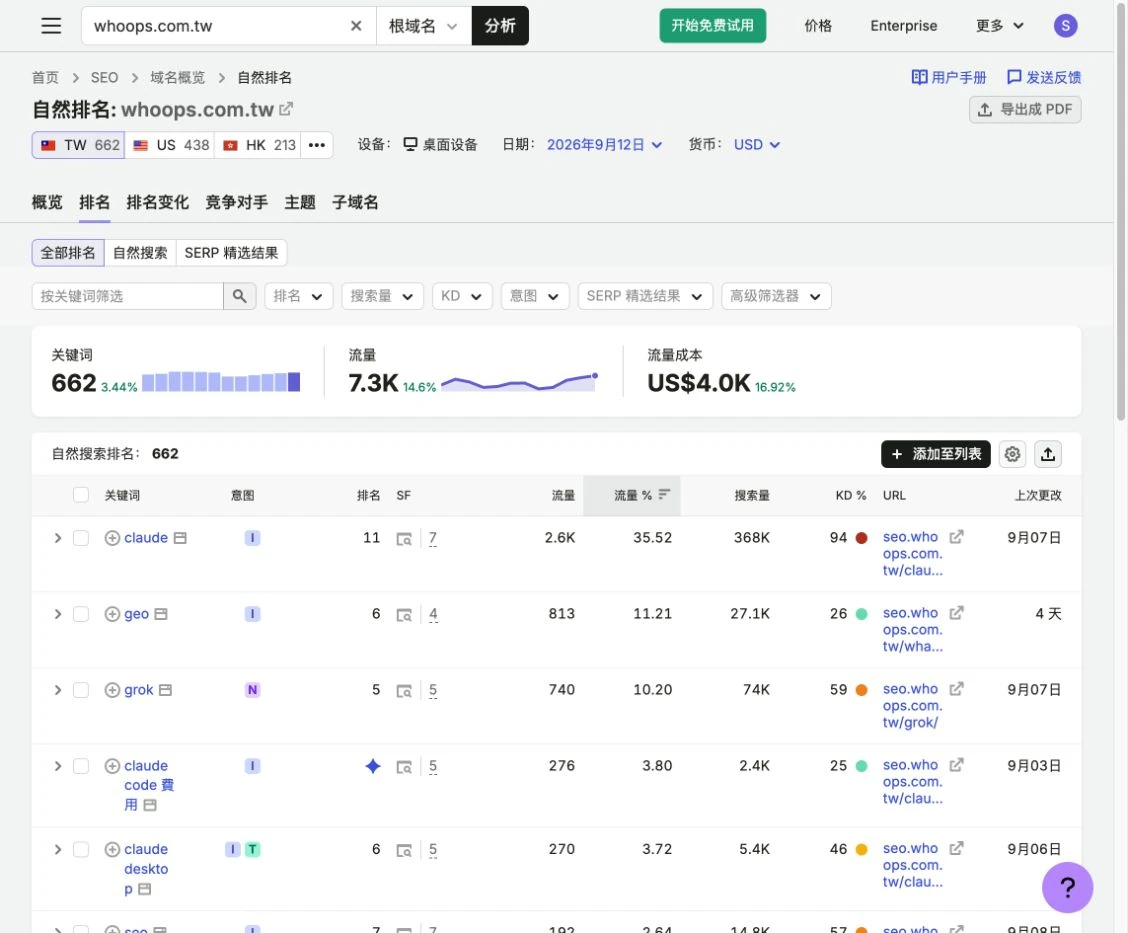
Task: Add claude code 費用 keyword plus icon
Action: [112, 766]
